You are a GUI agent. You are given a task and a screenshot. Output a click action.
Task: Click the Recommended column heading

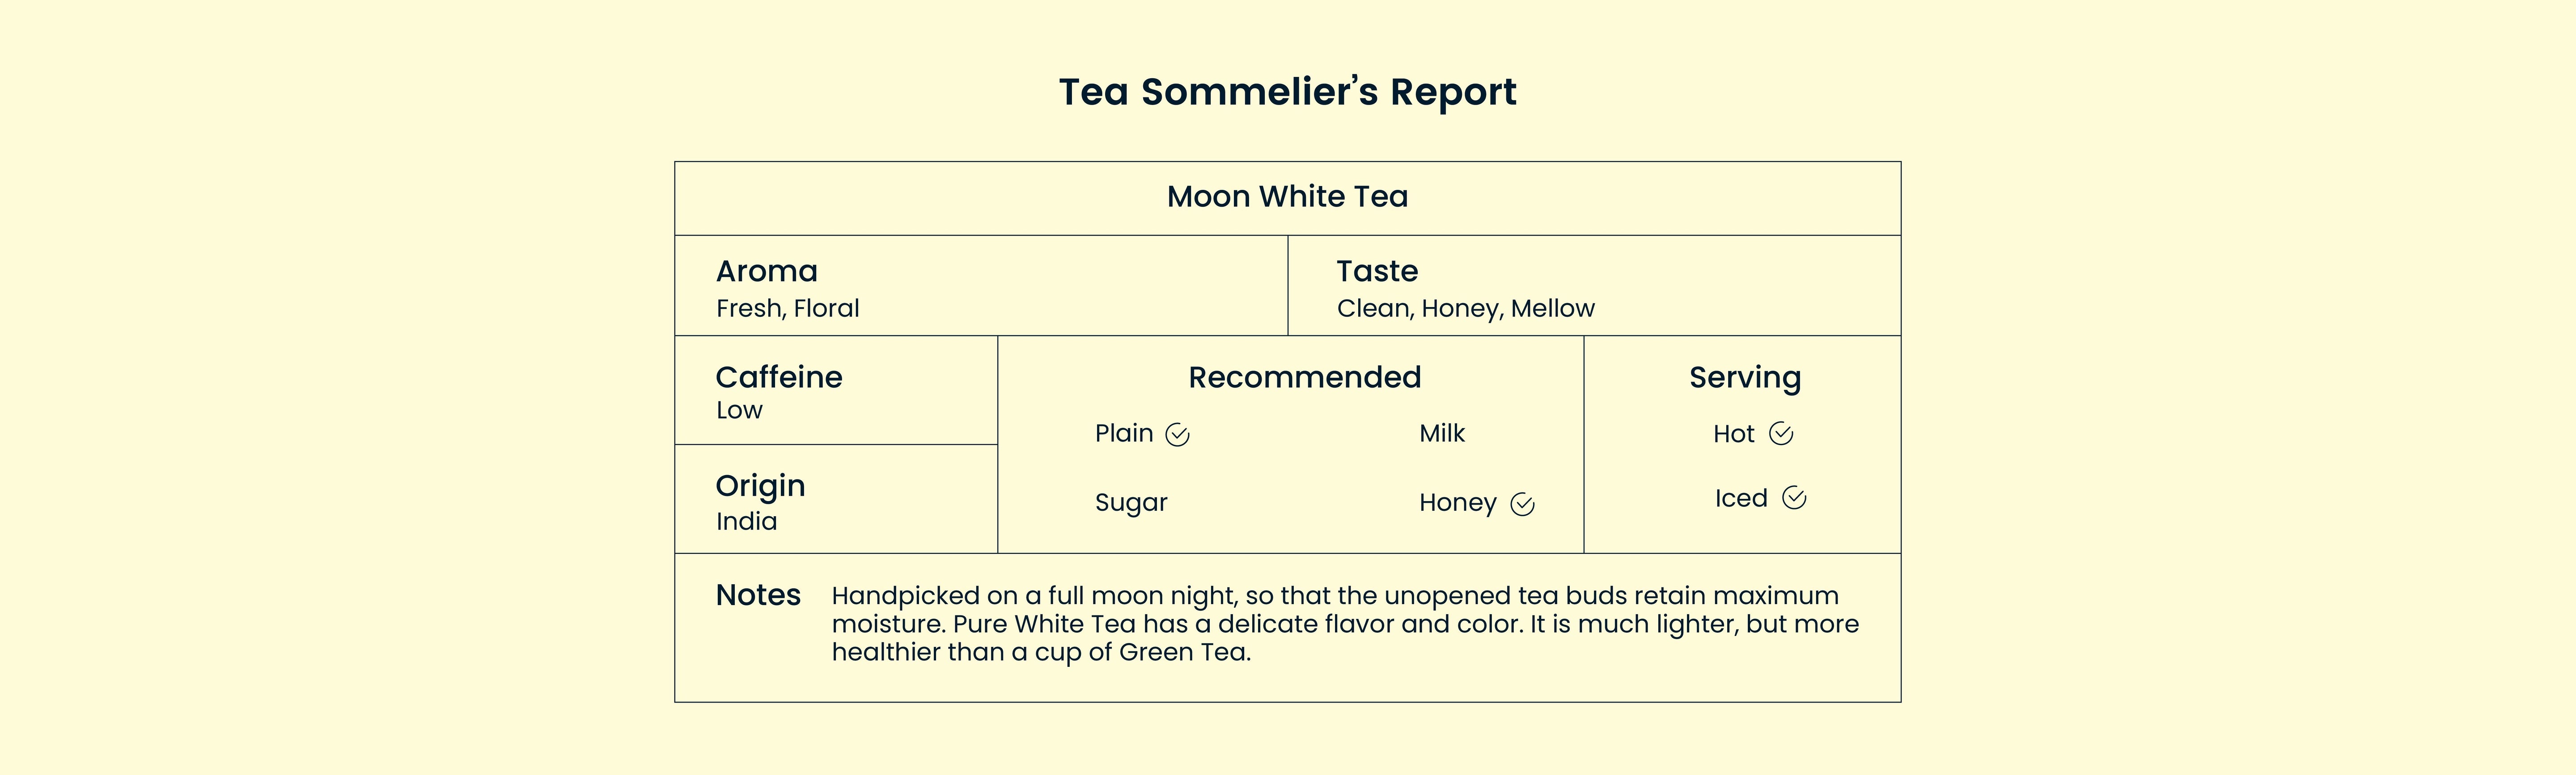(1304, 377)
